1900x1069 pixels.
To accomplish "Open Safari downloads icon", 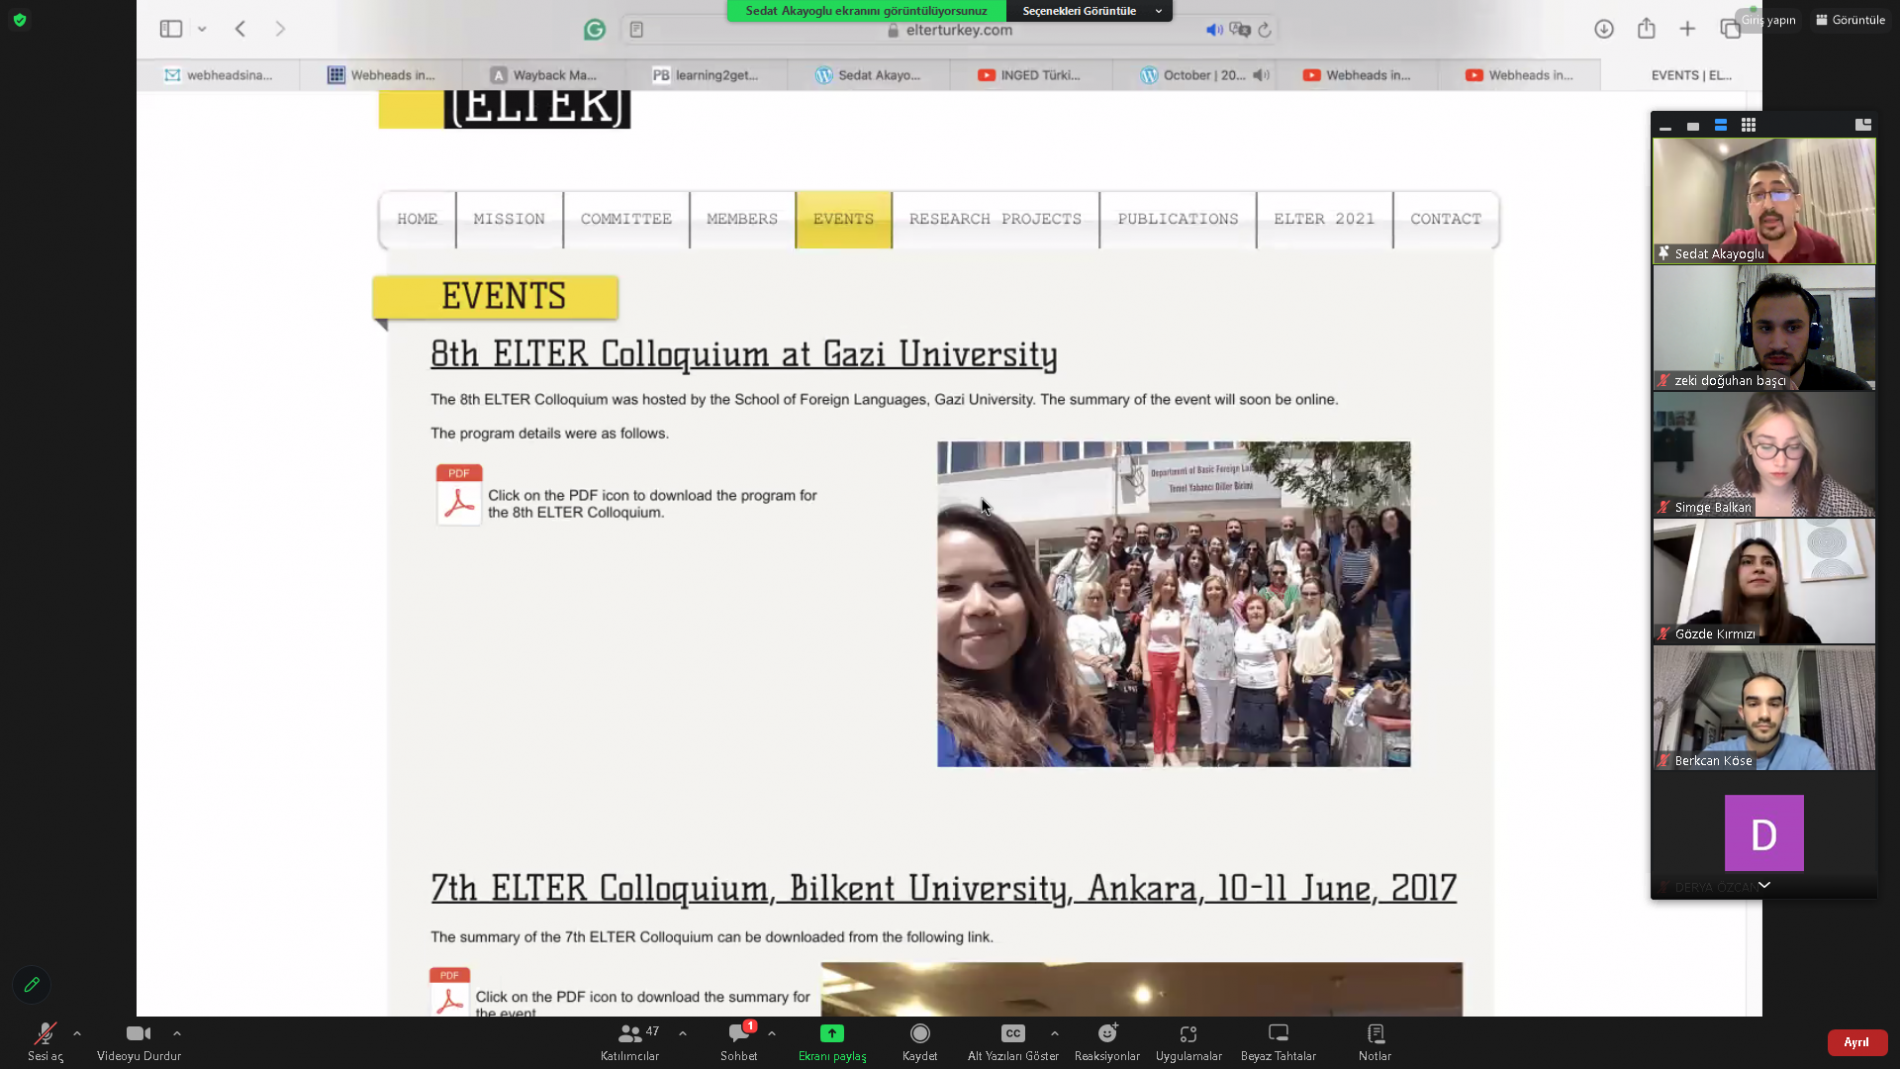I will tap(1604, 29).
